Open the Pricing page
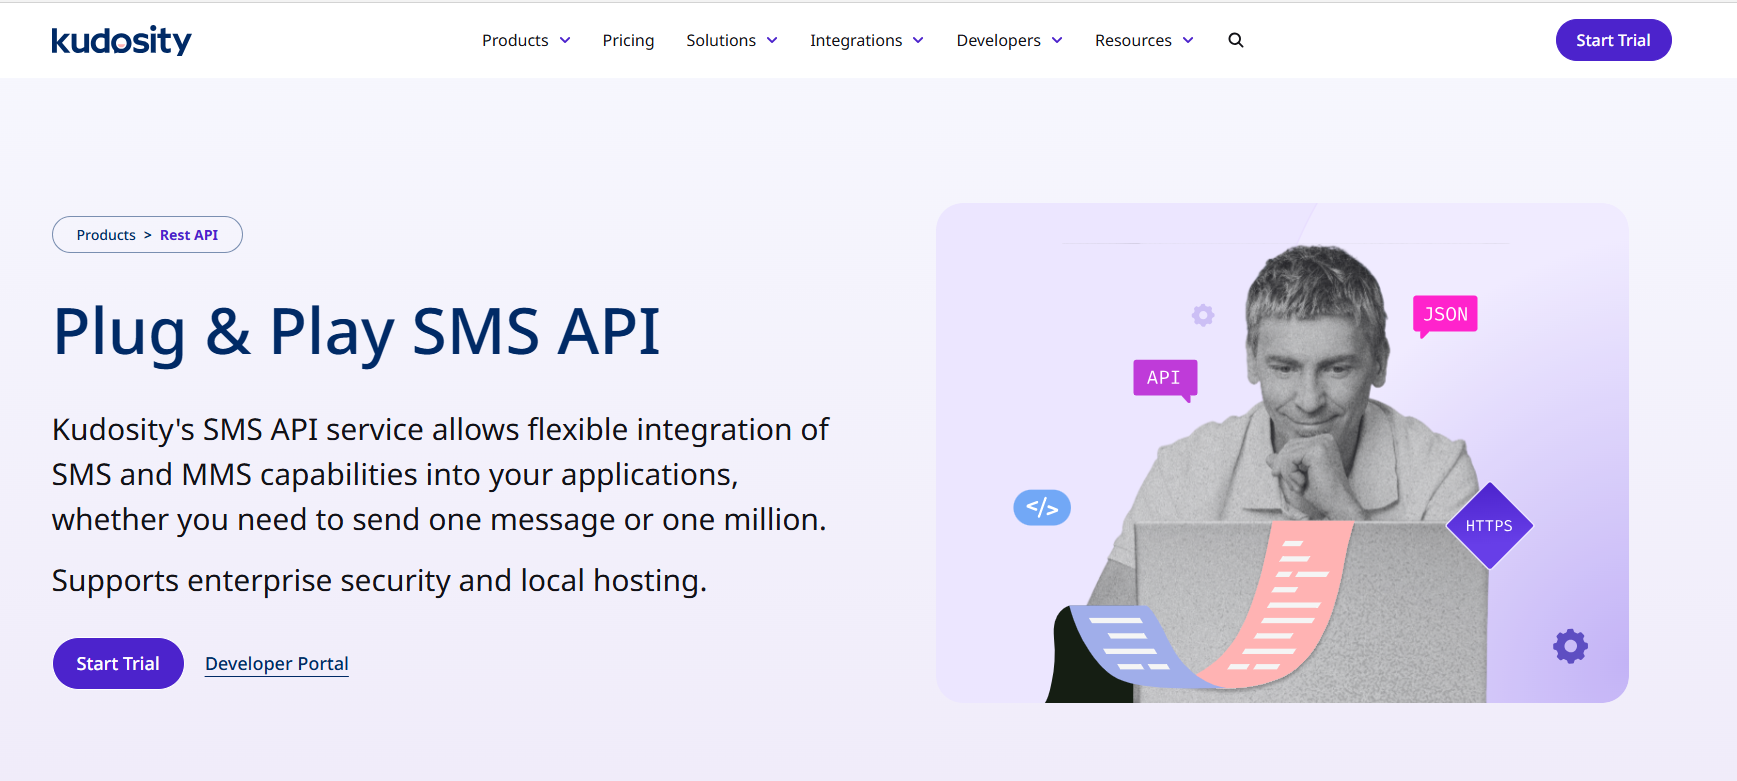Image resolution: width=1737 pixels, height=781 pixels. tap(628, 40)
